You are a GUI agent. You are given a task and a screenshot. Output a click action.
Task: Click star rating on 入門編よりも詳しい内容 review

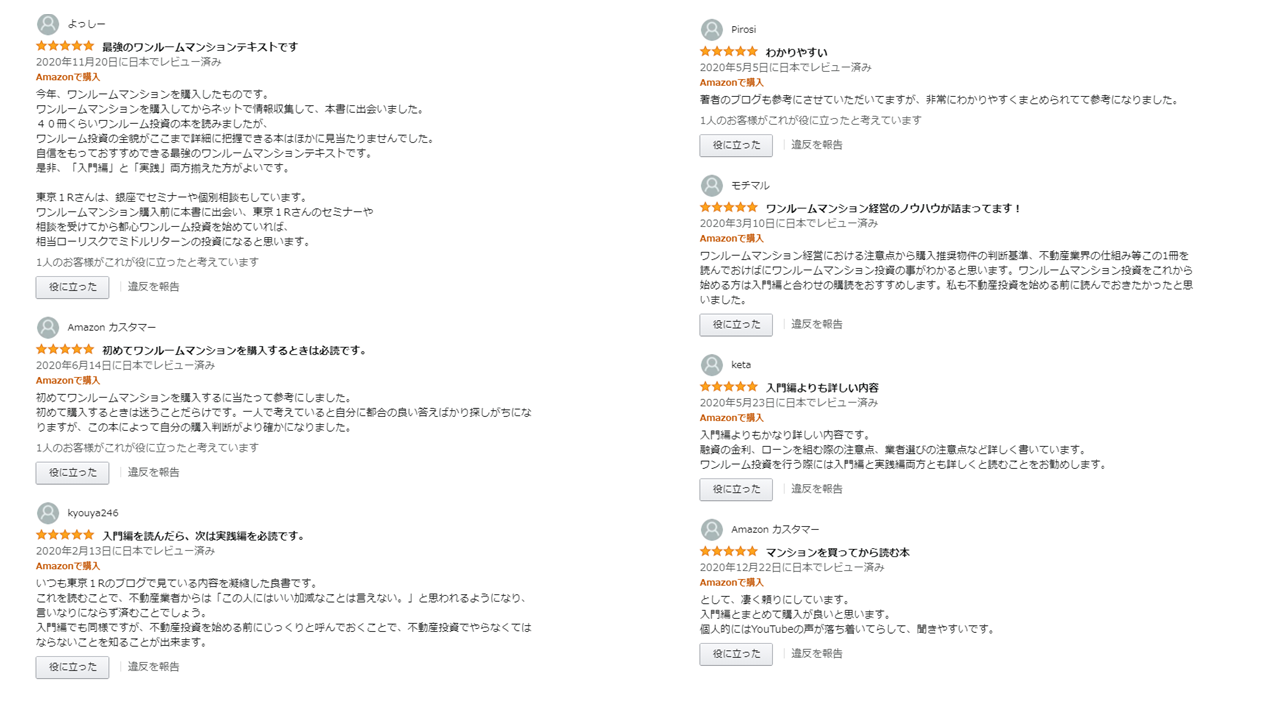point(728,386)
